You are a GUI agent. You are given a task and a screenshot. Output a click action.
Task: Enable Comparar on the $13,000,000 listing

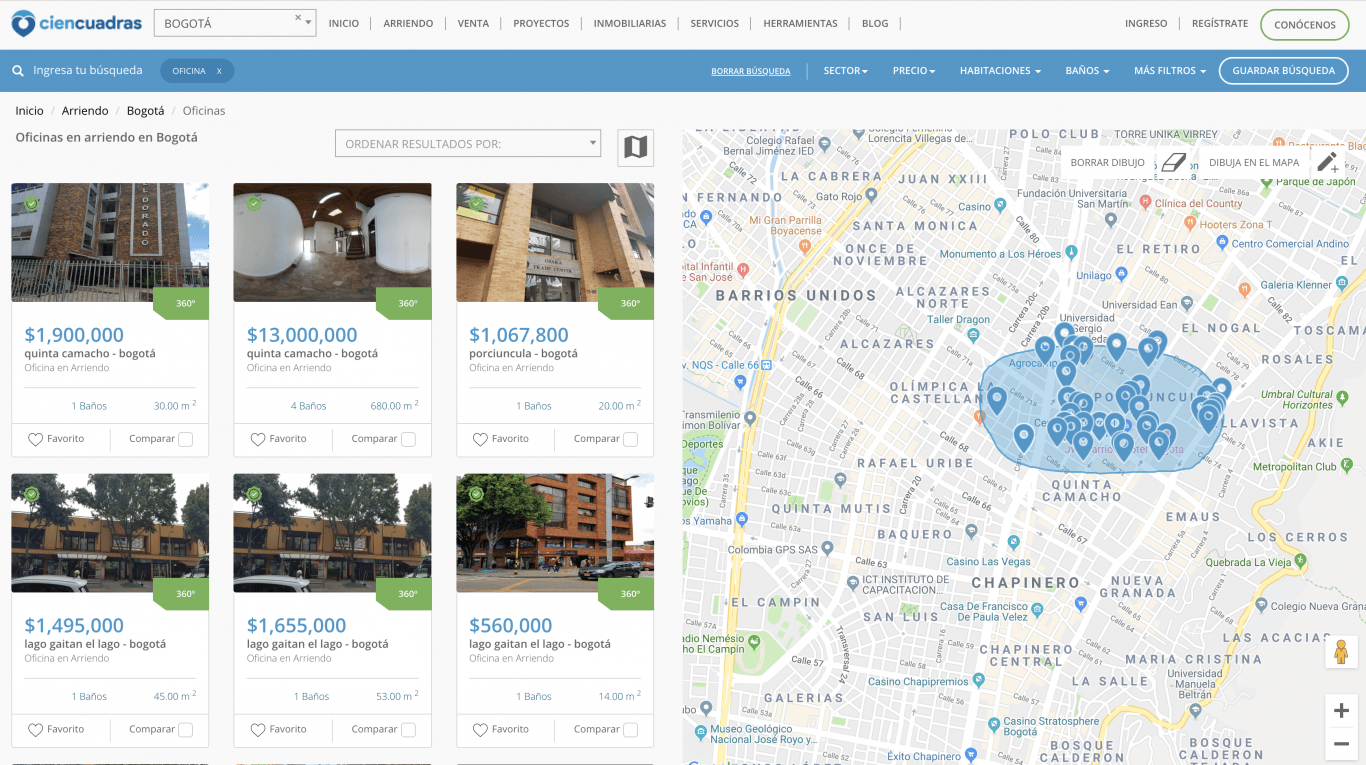tap(408, 439)
